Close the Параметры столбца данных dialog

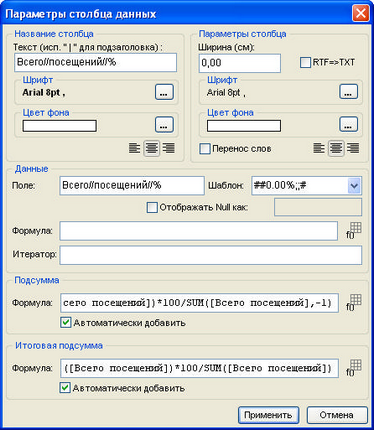pos(361,14)
